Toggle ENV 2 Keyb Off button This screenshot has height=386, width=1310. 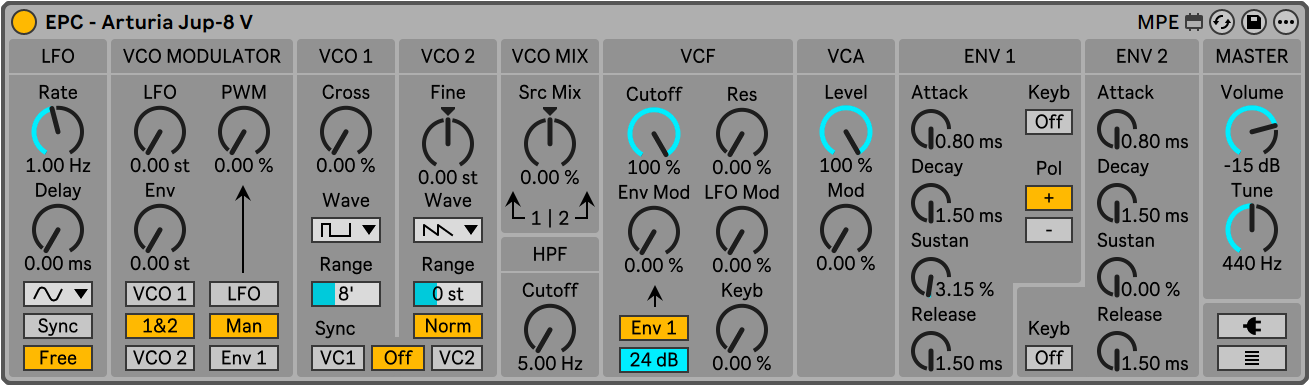tap(1048, 358)
